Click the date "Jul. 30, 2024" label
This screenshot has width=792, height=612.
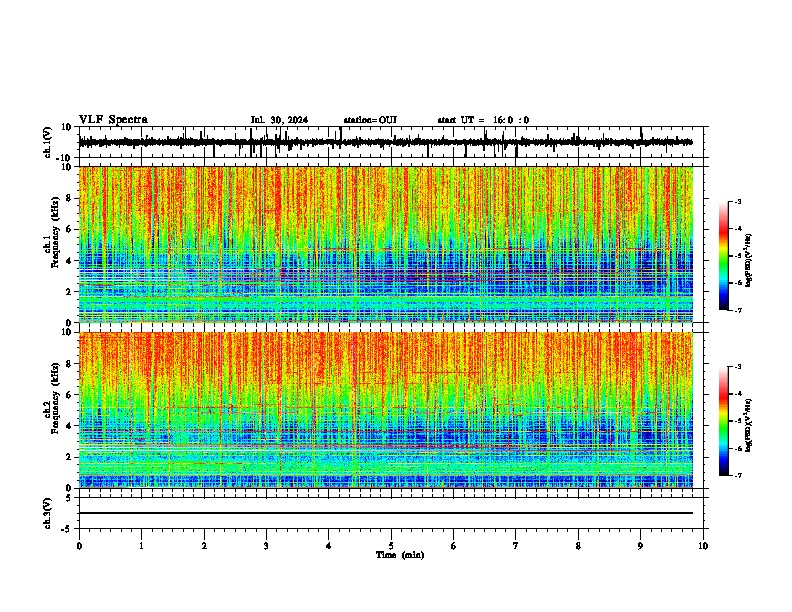click(x=279, y=120)
